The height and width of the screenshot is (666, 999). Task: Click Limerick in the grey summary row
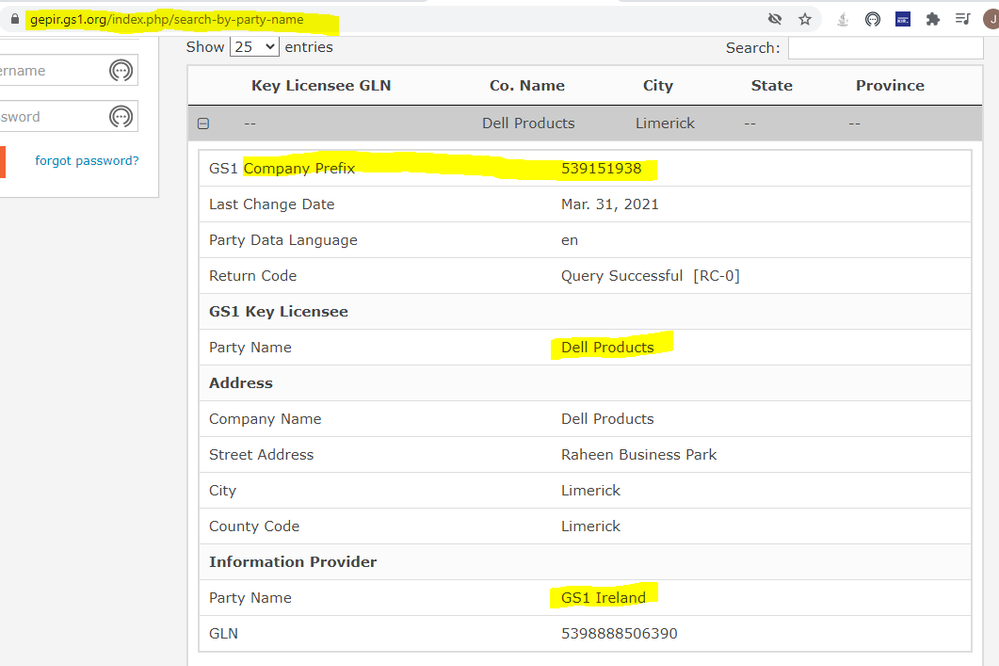[665, 123]
